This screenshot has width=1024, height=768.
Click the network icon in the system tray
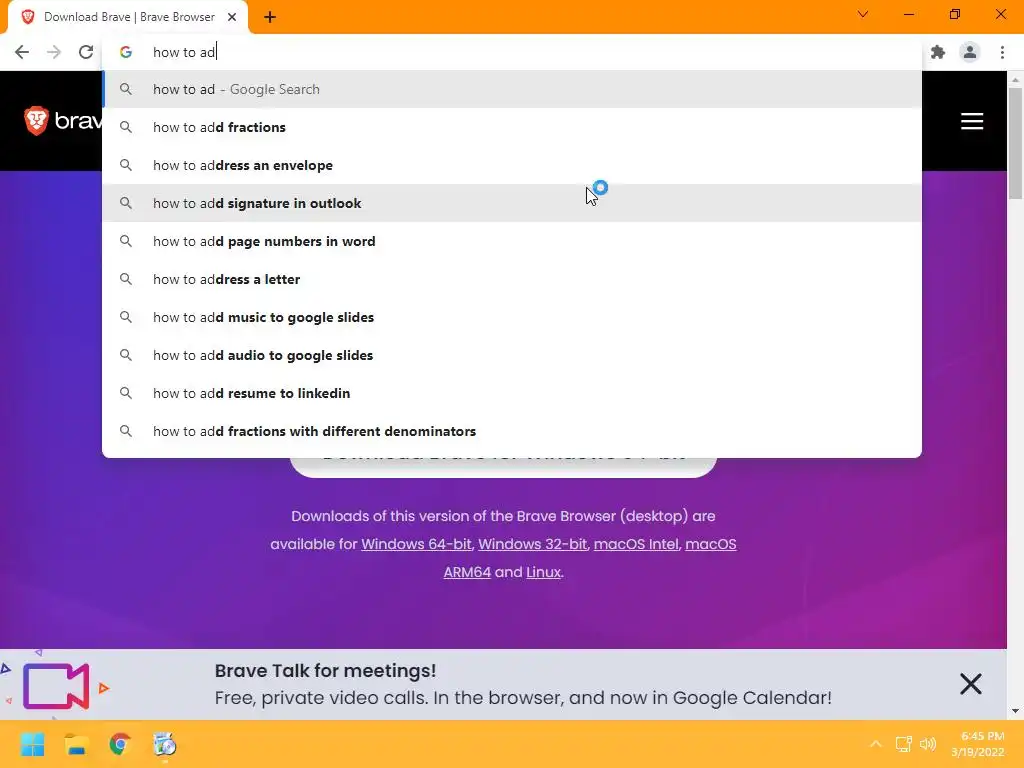904,744
